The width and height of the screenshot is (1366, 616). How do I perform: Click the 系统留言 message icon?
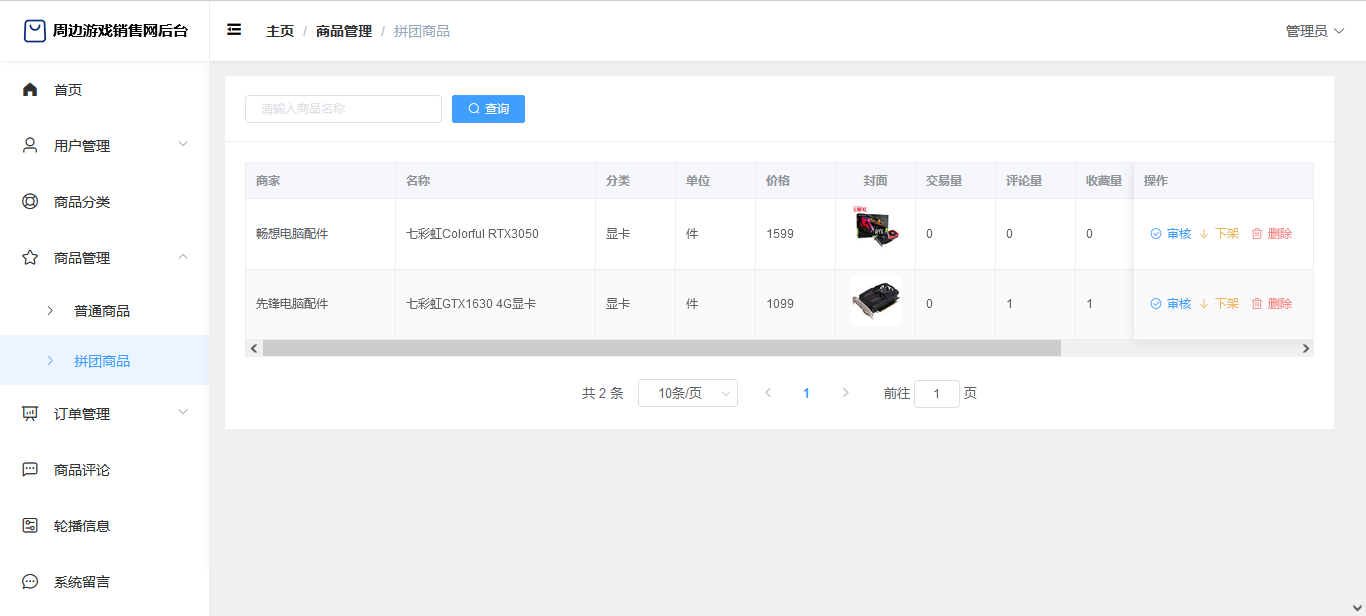pos(30,582)
